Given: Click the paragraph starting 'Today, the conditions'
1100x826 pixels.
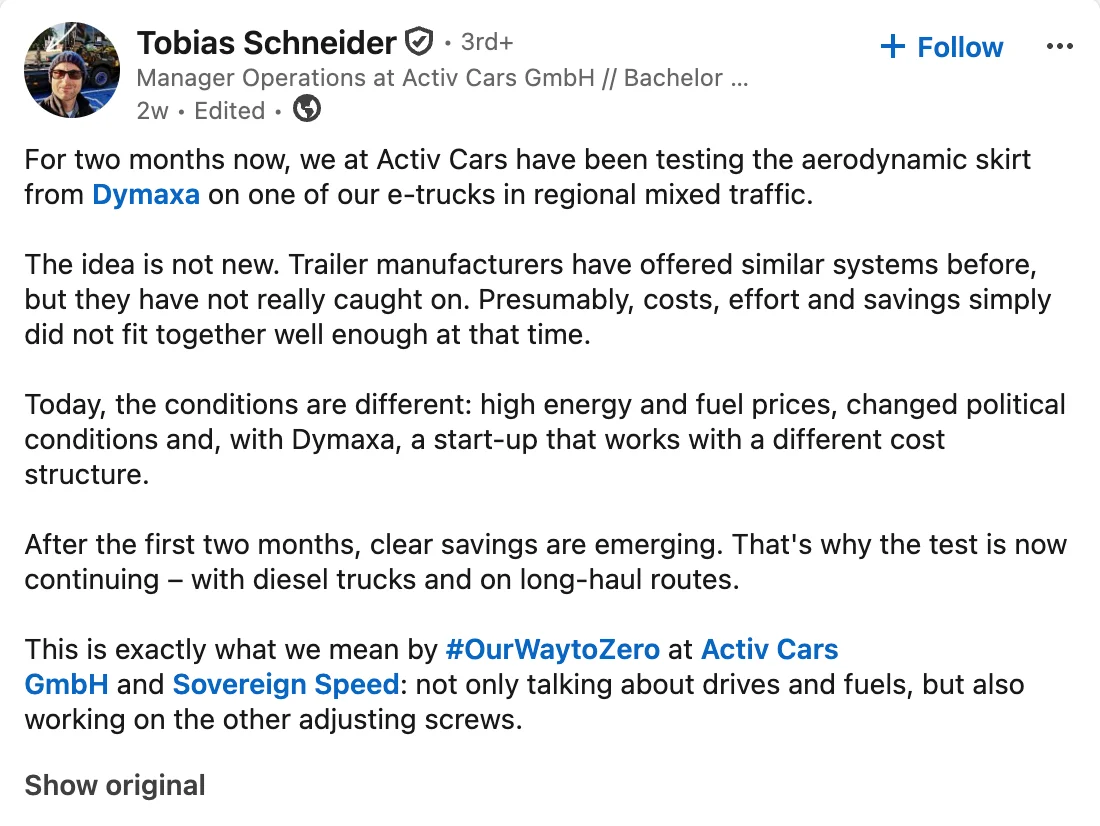Looking at the screenshot, I should click(545, 439).
